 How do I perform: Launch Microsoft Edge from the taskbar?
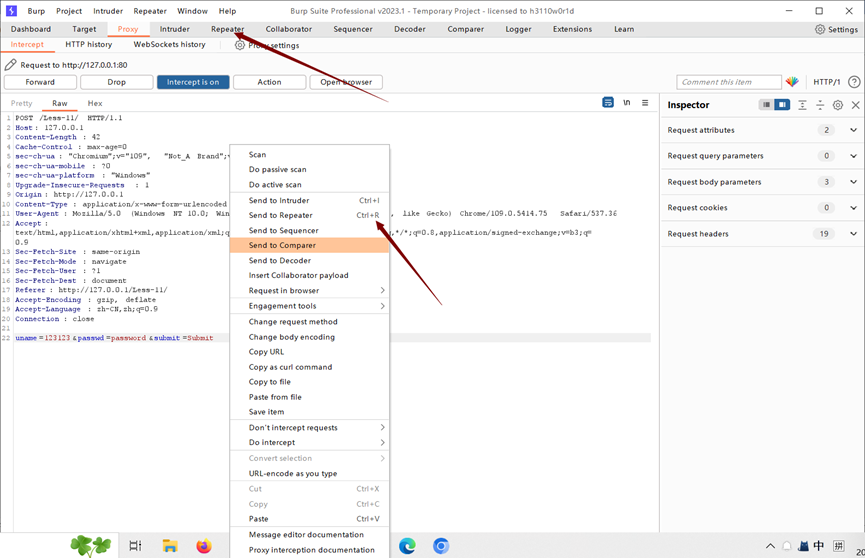pyautogui.click(x=408, y=546)
